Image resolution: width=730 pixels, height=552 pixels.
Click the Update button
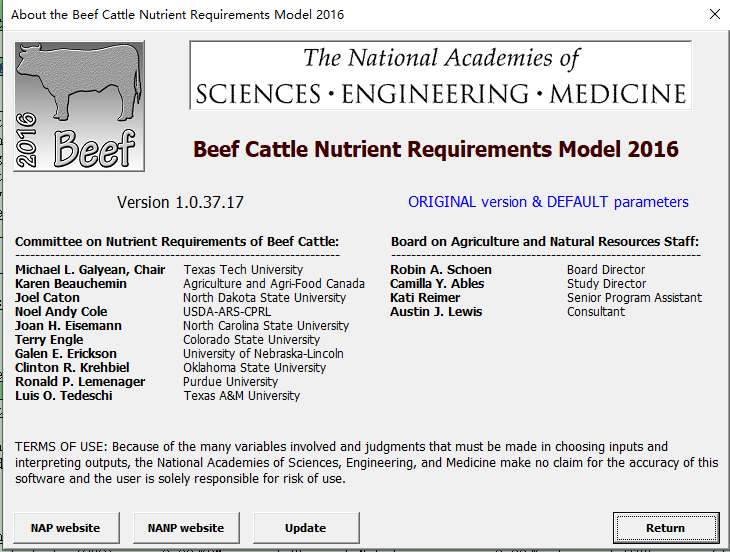(x=306, y=528)
